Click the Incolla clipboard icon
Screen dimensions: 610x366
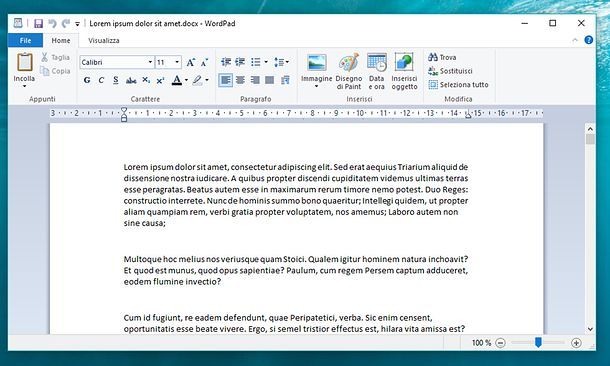pyautogui.click(x=25, y=62)
